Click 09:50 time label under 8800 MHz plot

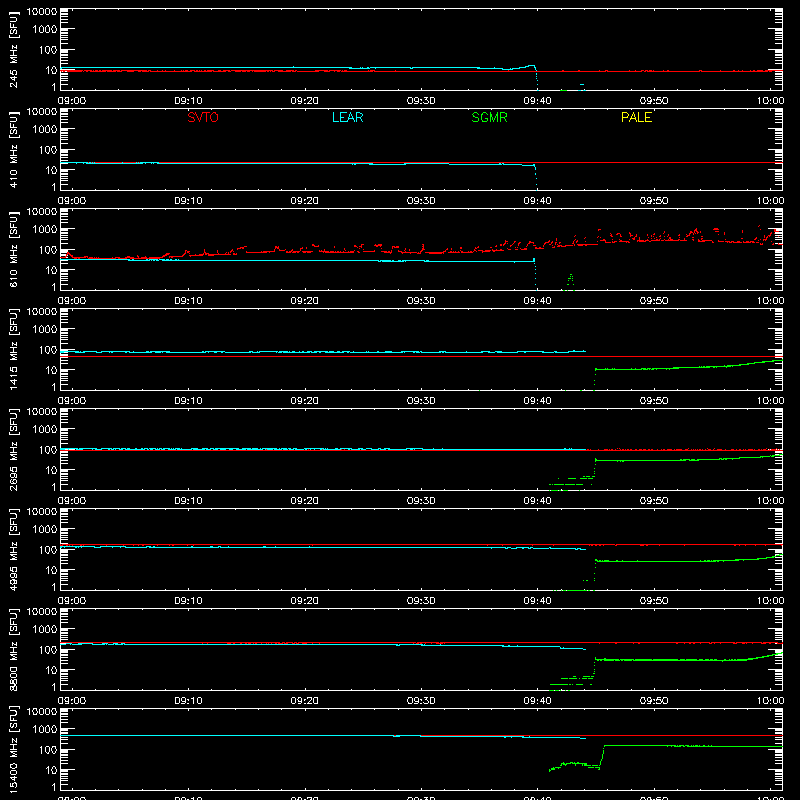click(x=654, y=701)
